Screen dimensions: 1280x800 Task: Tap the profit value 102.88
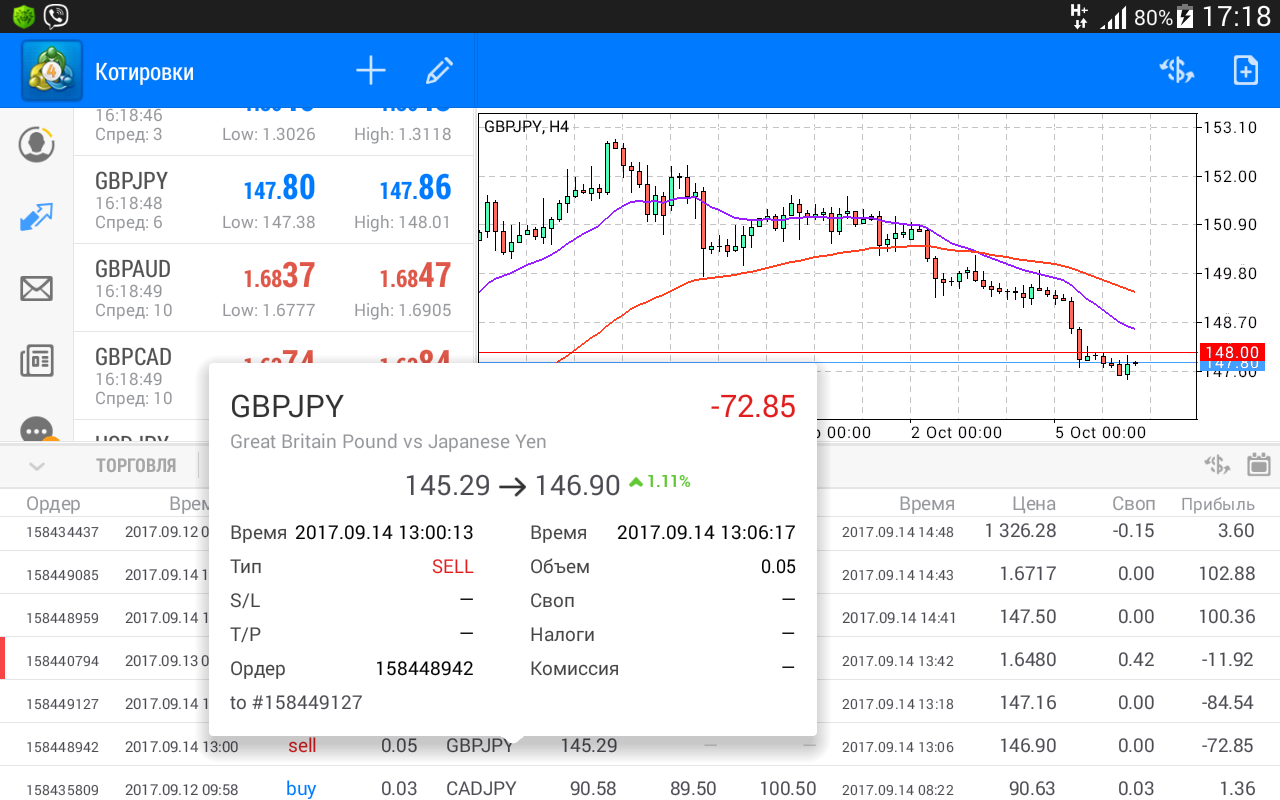[1227, 574]
